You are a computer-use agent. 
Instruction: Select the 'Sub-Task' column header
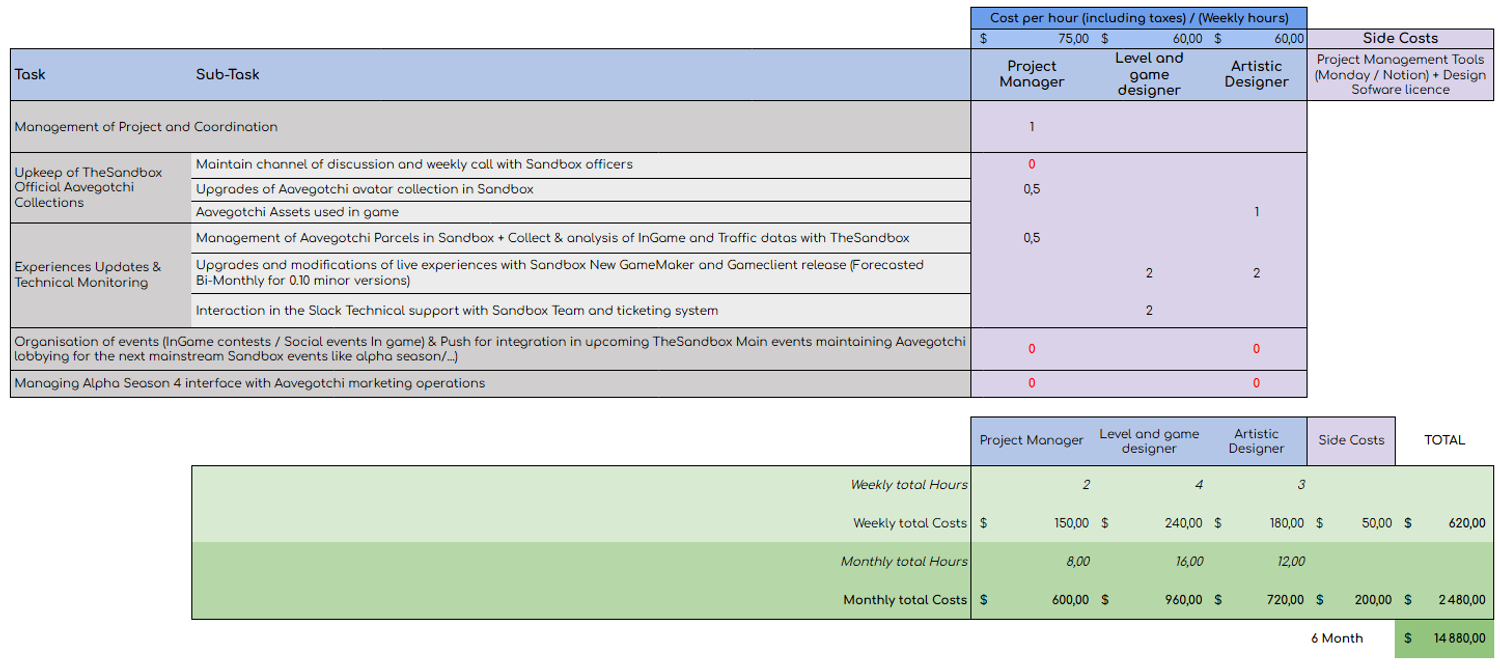point(228,74)
